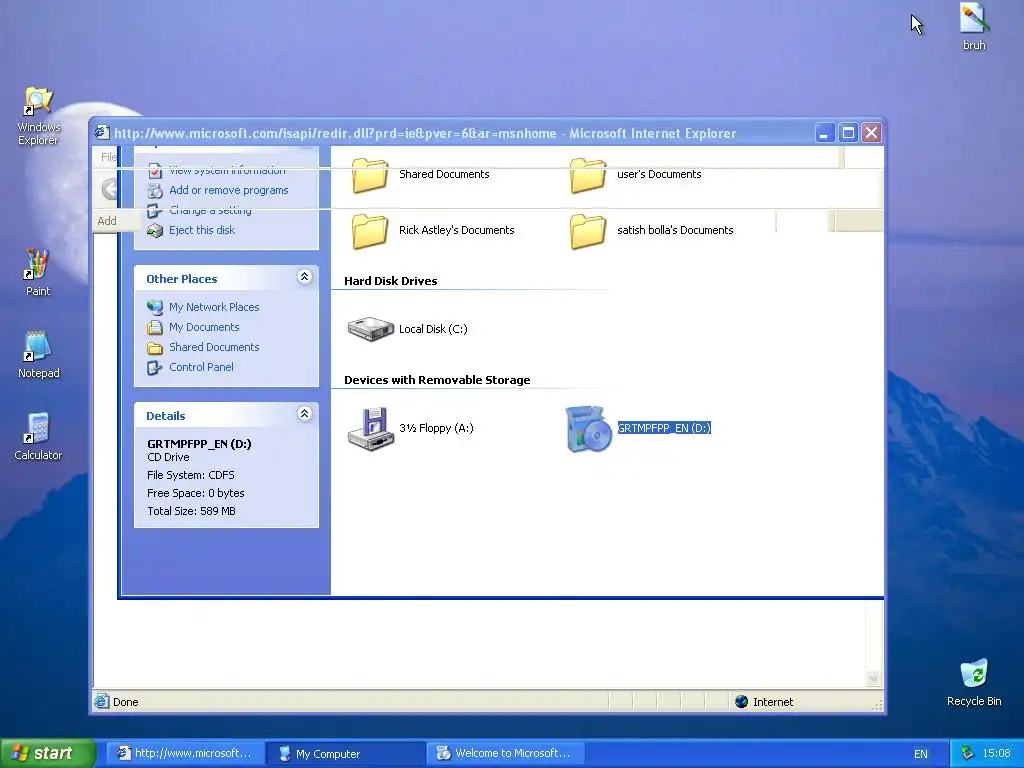Click the EN language indicator

920,754
